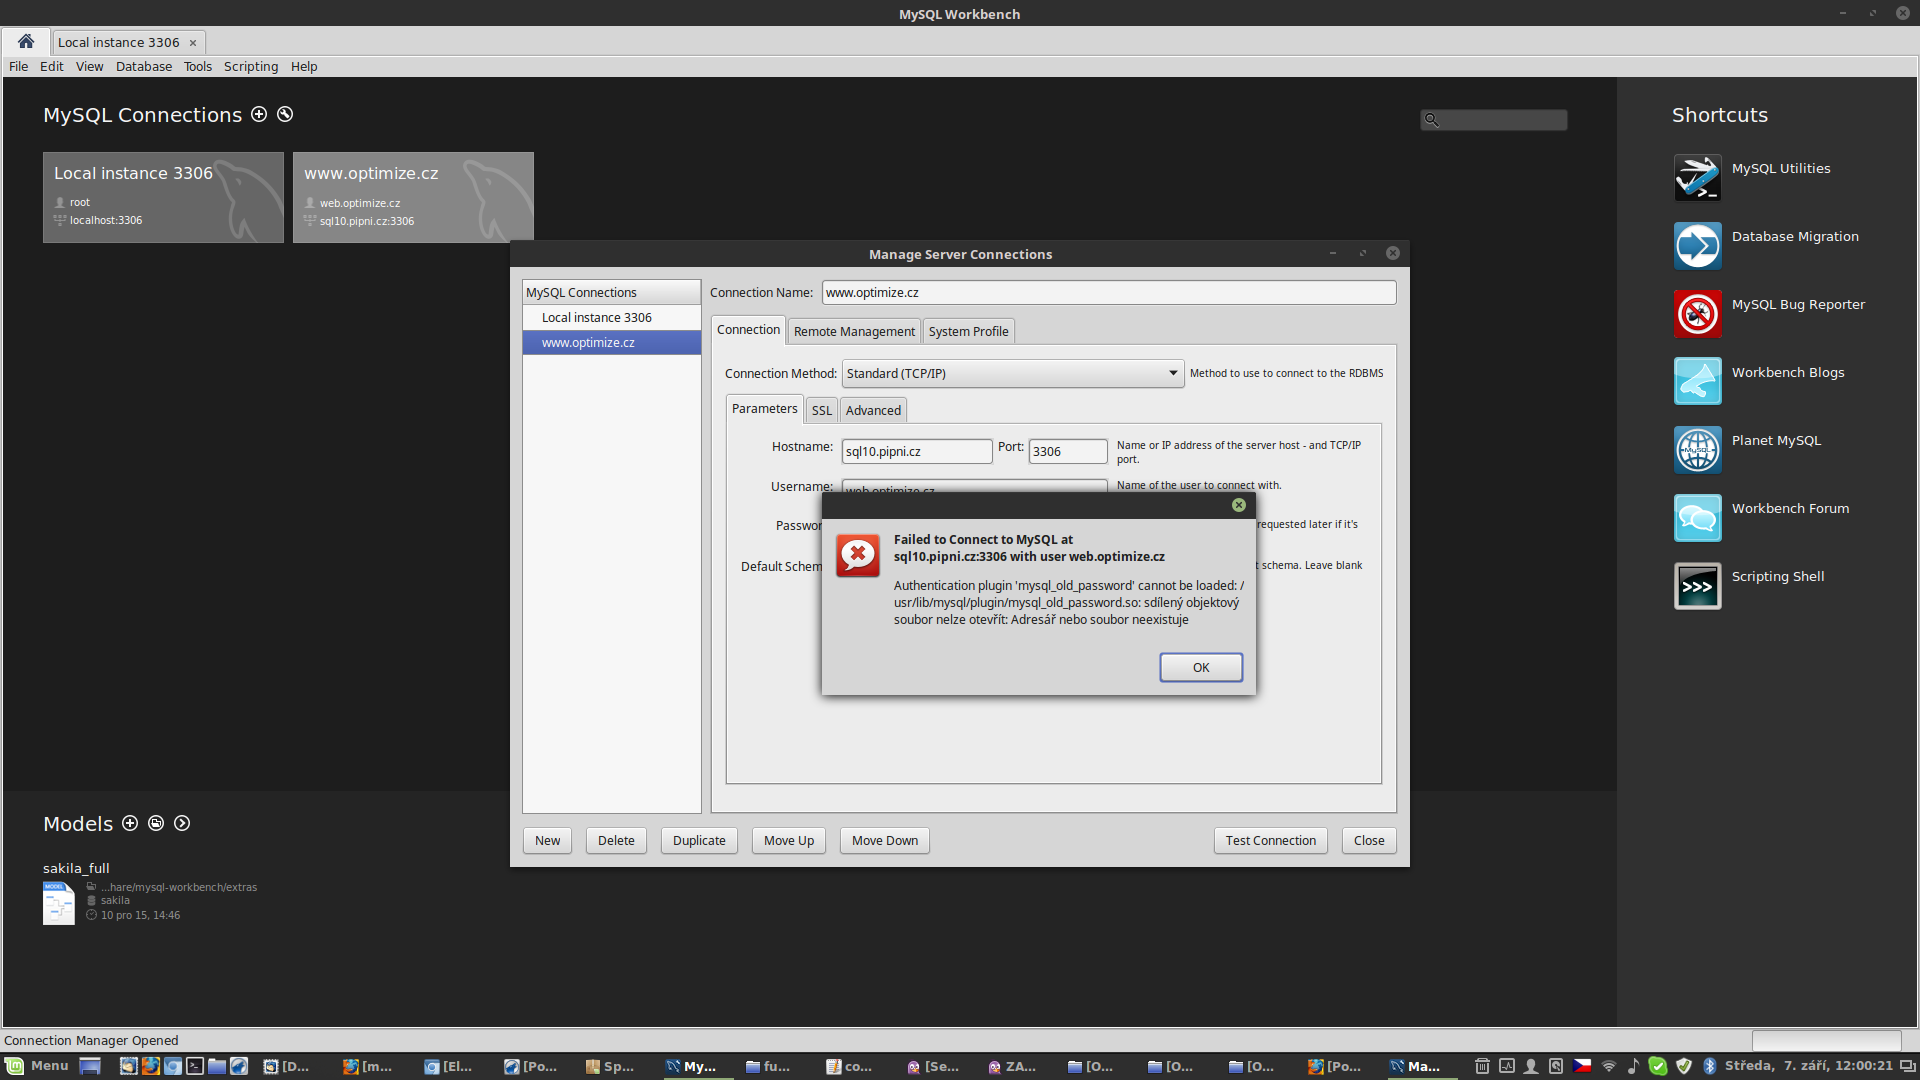This screenshot has width=1920, height=1080.
Task: Switch to System Profile tab
Action: click(968, 331)
